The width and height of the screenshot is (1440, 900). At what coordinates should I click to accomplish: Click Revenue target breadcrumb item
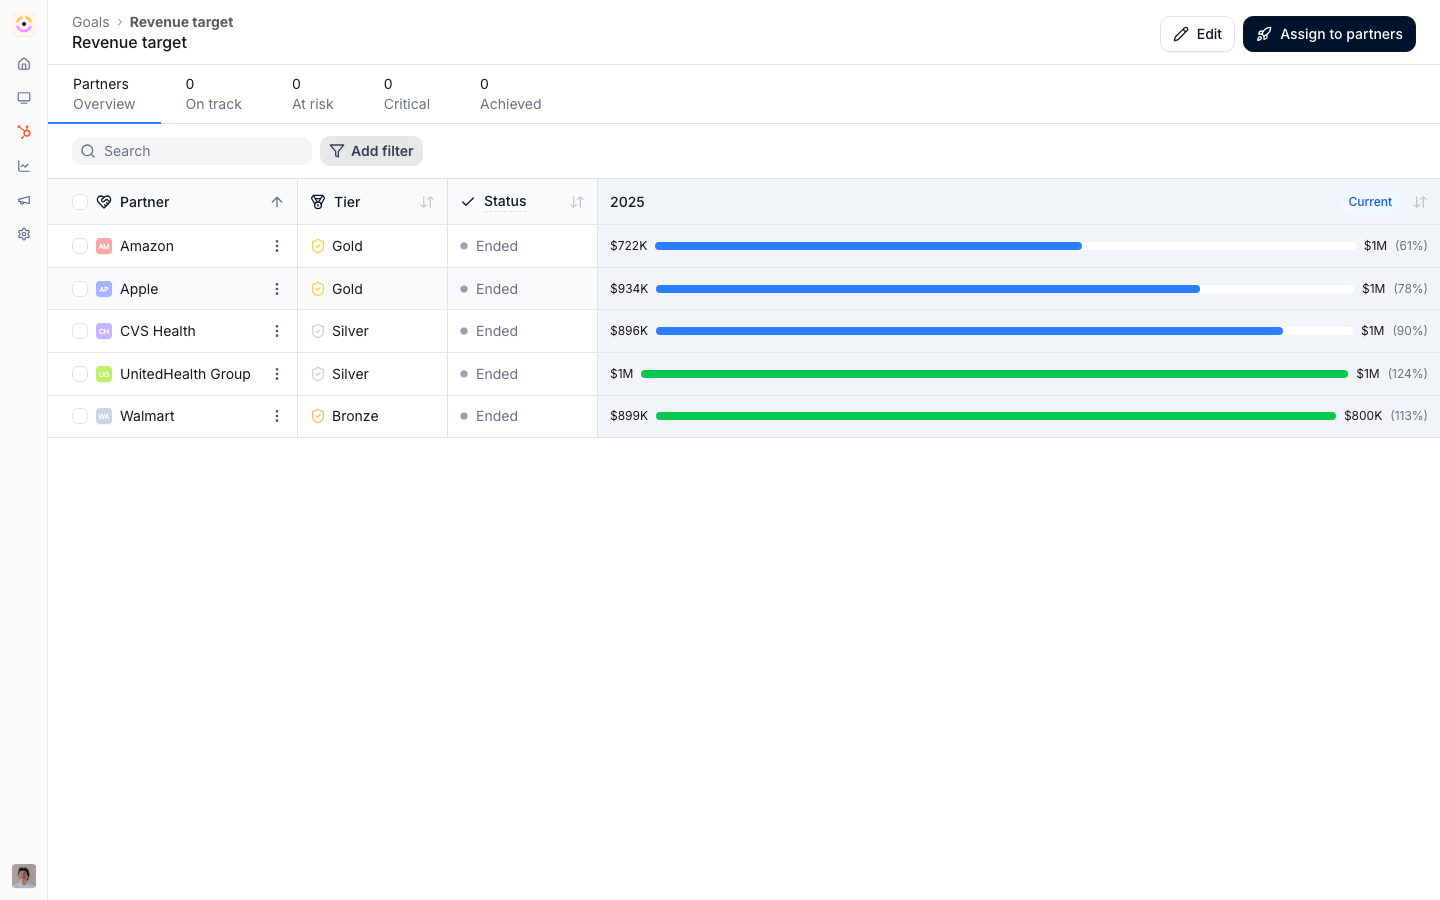coord(181,22)
